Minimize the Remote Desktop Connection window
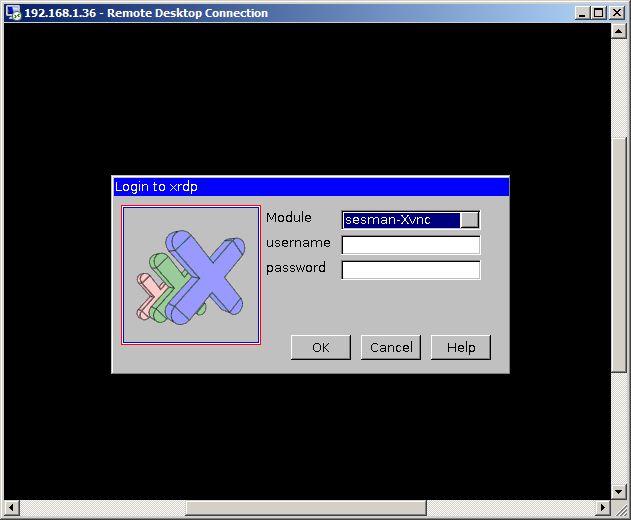The image size is (631, 520). pyautogui.click(x=583, y=13)
